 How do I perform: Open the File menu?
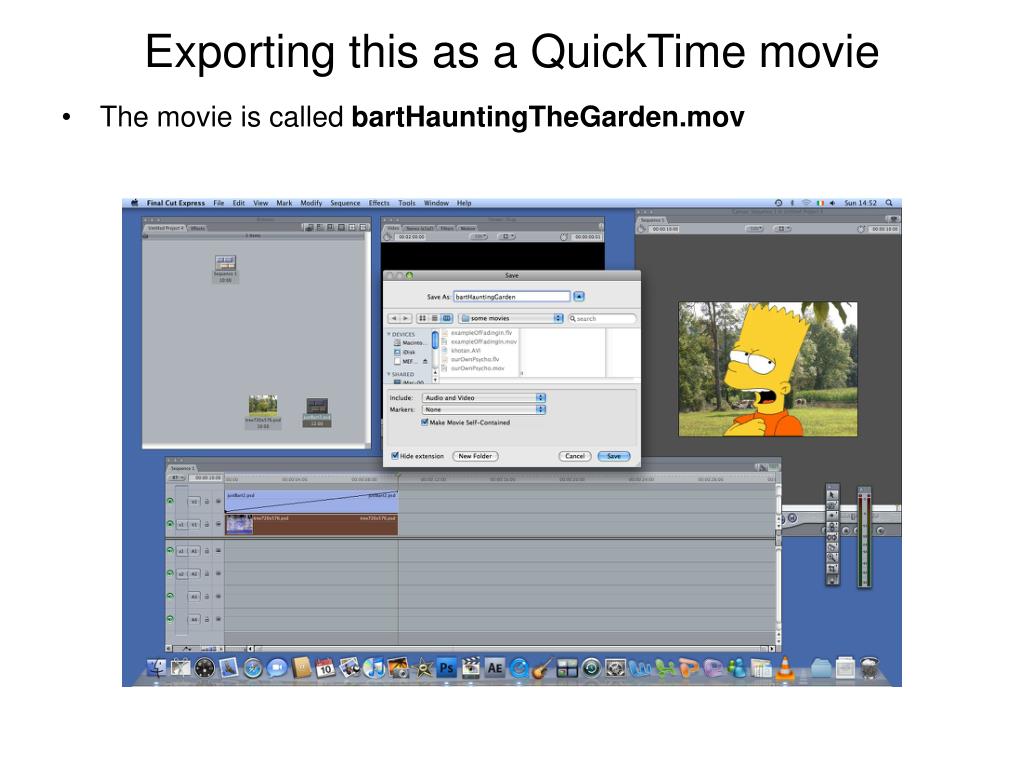click(x=219, y=203)
